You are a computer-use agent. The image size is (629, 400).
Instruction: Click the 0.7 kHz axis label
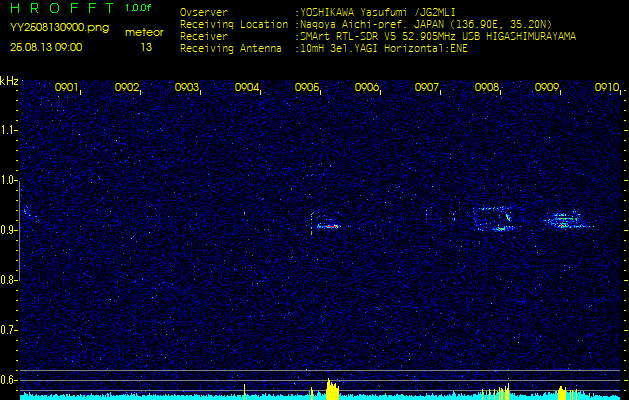[x=8, y=330]
